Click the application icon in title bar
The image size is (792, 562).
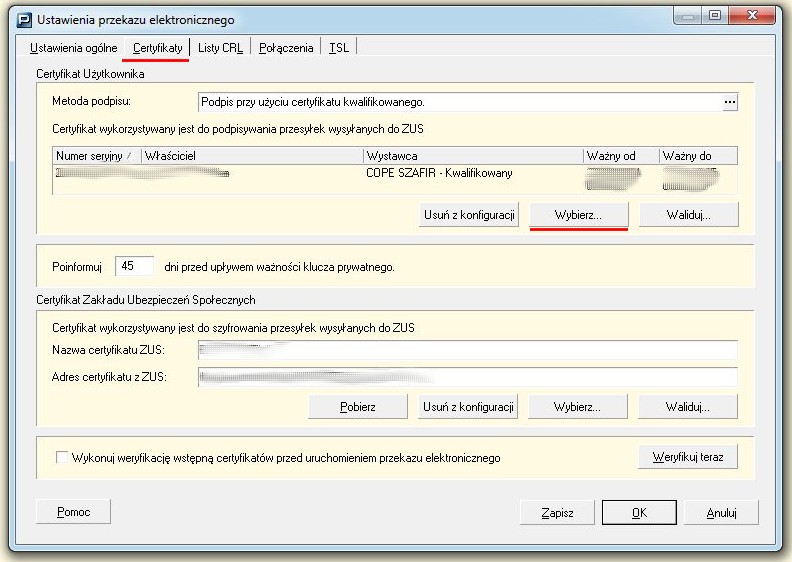(x=24, y=20)
